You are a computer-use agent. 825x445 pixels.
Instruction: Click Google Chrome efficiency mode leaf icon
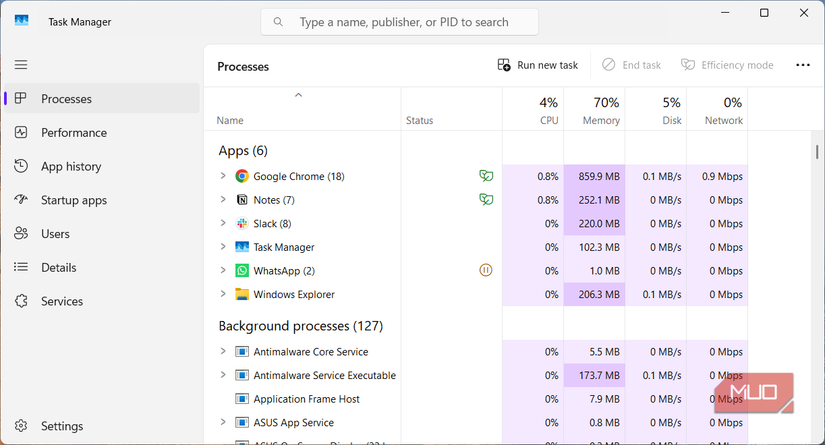tap(486, 176)
